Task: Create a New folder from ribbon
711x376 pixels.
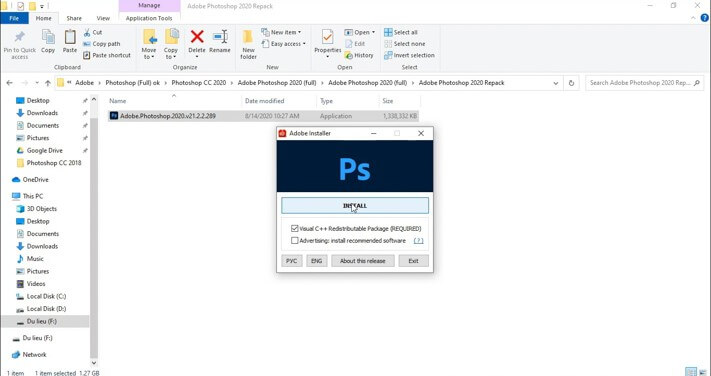Action: pos(248,44)
